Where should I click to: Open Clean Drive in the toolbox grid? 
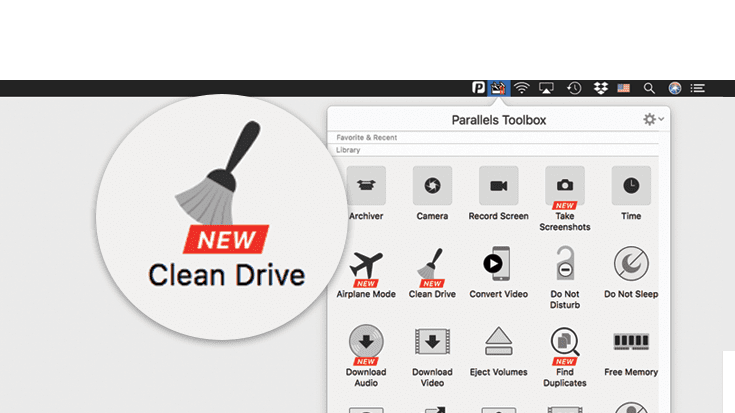432,266
